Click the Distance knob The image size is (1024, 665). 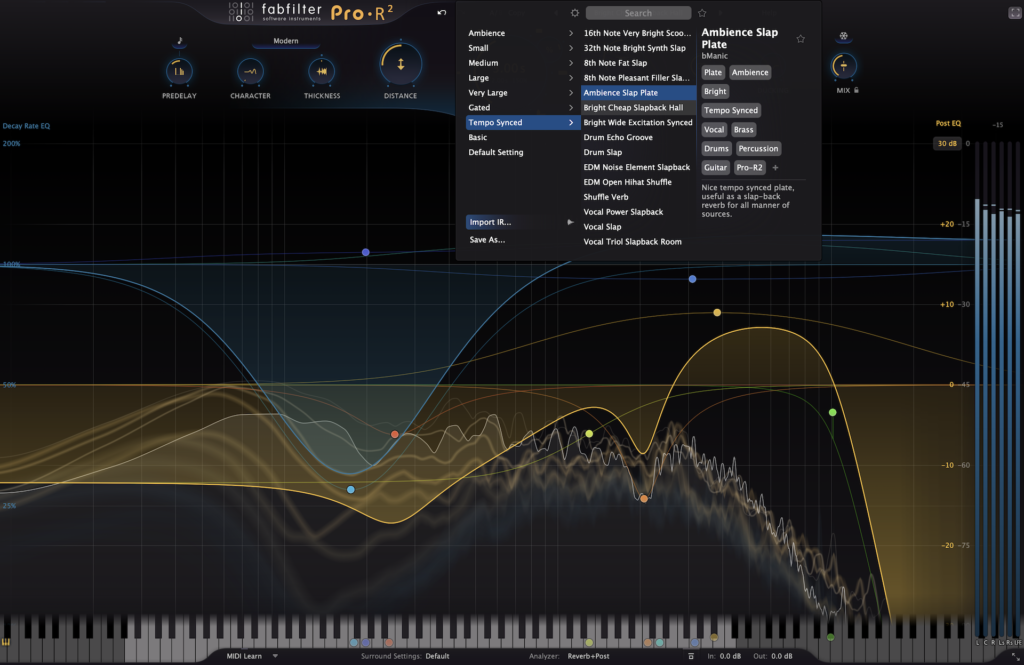[x=400, y=65]
